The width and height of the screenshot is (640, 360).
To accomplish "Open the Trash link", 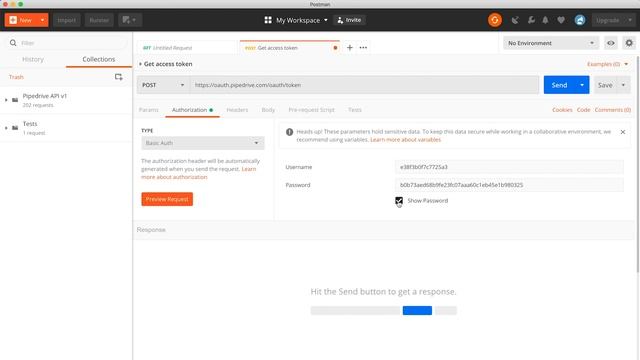I will (x=16, y=77).
